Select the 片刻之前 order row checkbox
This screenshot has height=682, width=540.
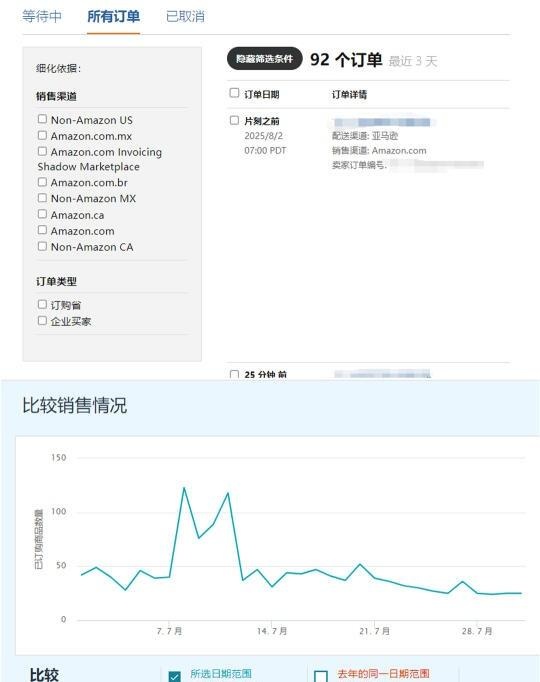pos(234,120)
